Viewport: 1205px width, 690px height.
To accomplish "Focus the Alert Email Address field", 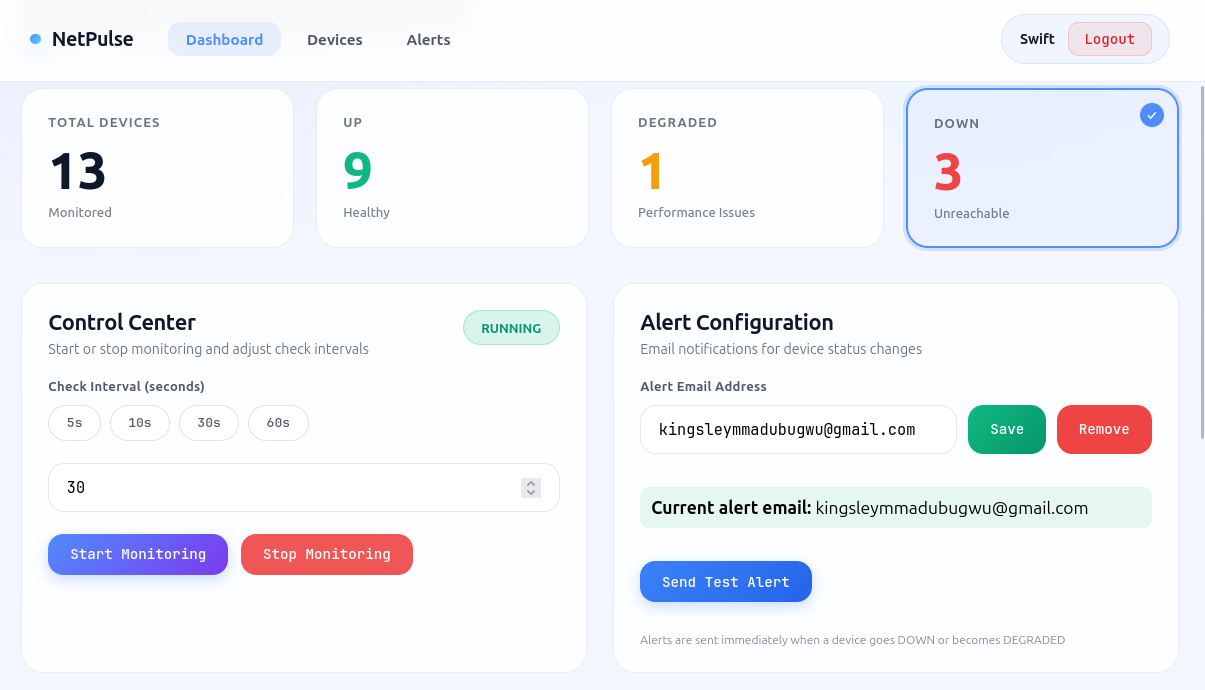I will (x=798, y=429).
